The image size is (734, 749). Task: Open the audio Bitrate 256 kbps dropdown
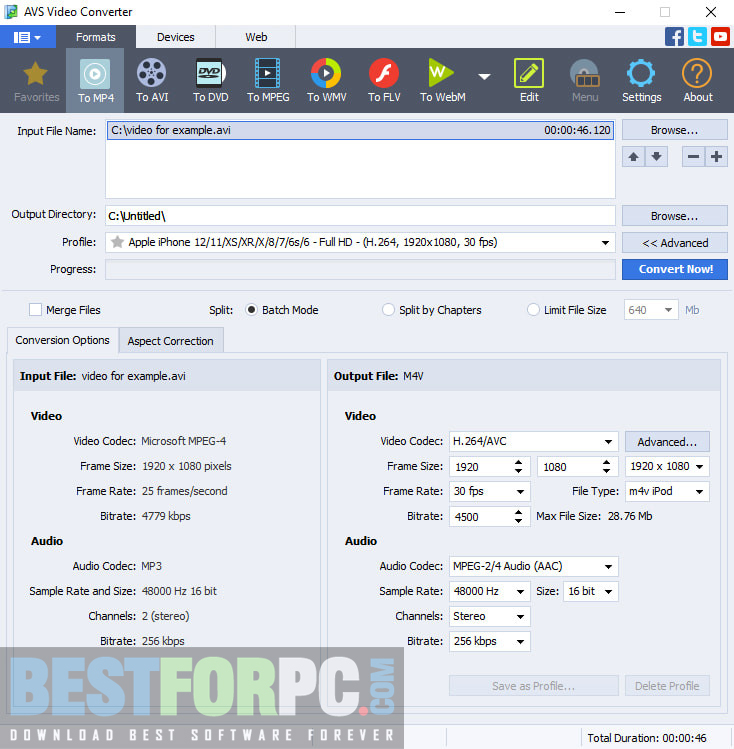point(489,642)
